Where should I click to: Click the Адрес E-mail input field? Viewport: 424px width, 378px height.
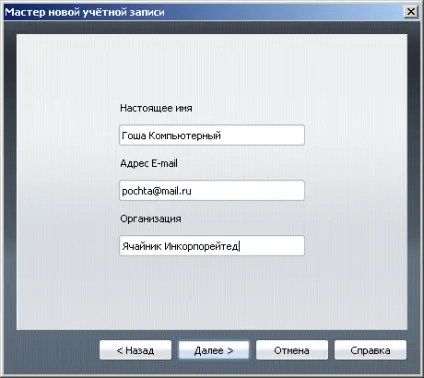tap(212, 190)
